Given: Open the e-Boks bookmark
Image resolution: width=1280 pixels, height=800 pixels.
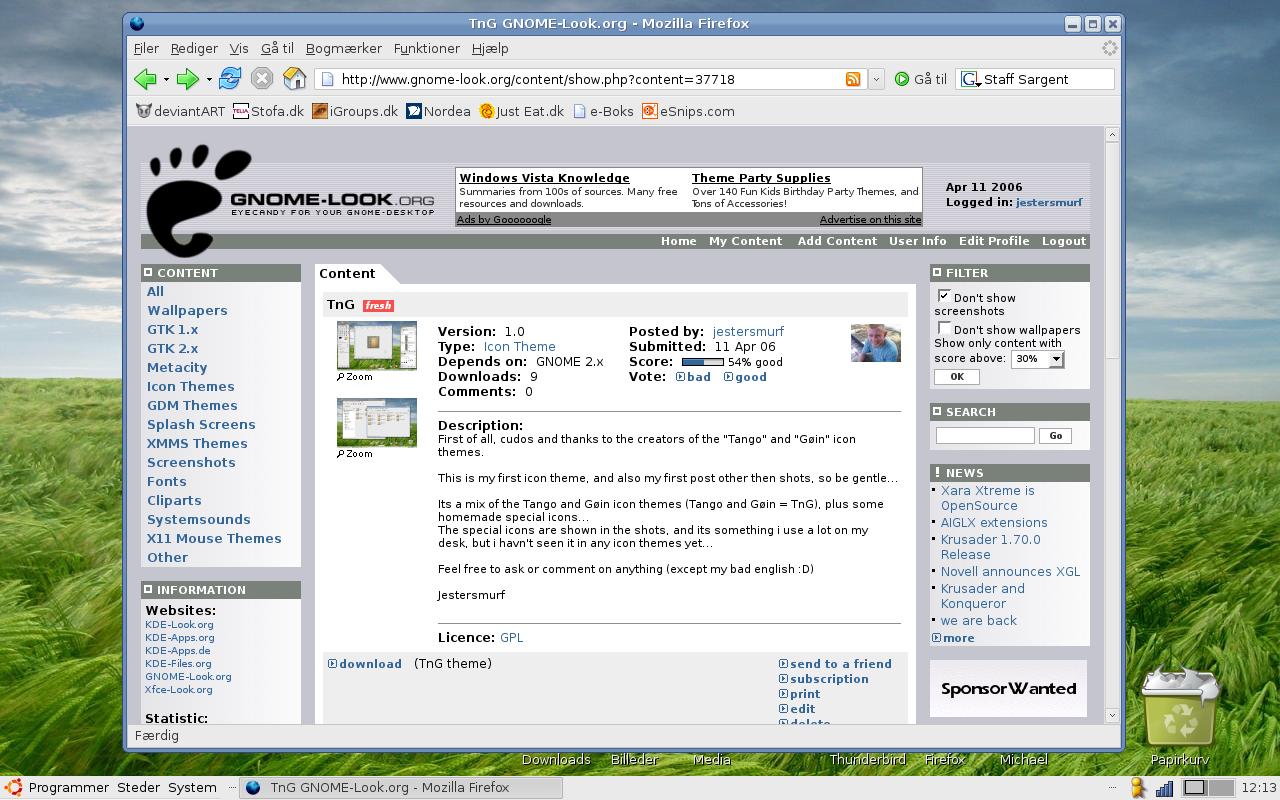Looking at the screenshot, I should coord(603,111).
